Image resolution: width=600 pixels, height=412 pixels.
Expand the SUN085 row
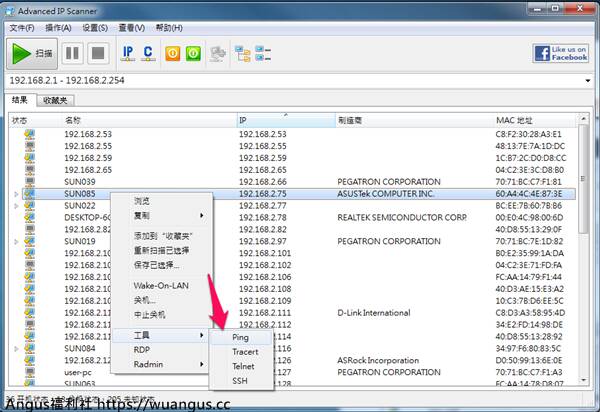pyautogui.click(x=16, y=194)
